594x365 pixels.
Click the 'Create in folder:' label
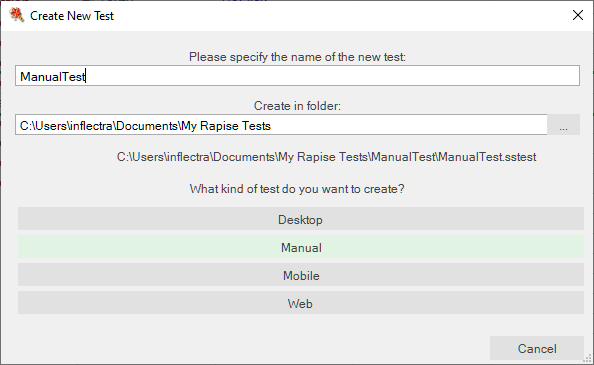(x=297, y=106)
